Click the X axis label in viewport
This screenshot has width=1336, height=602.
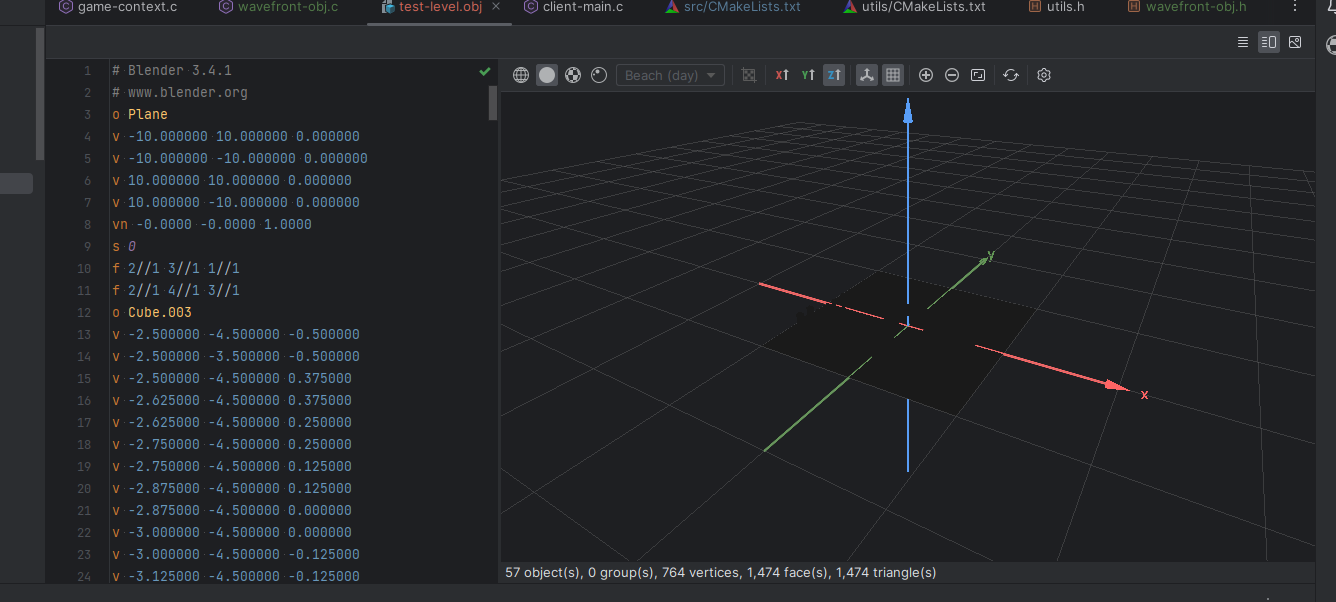tap(1144, 395)
